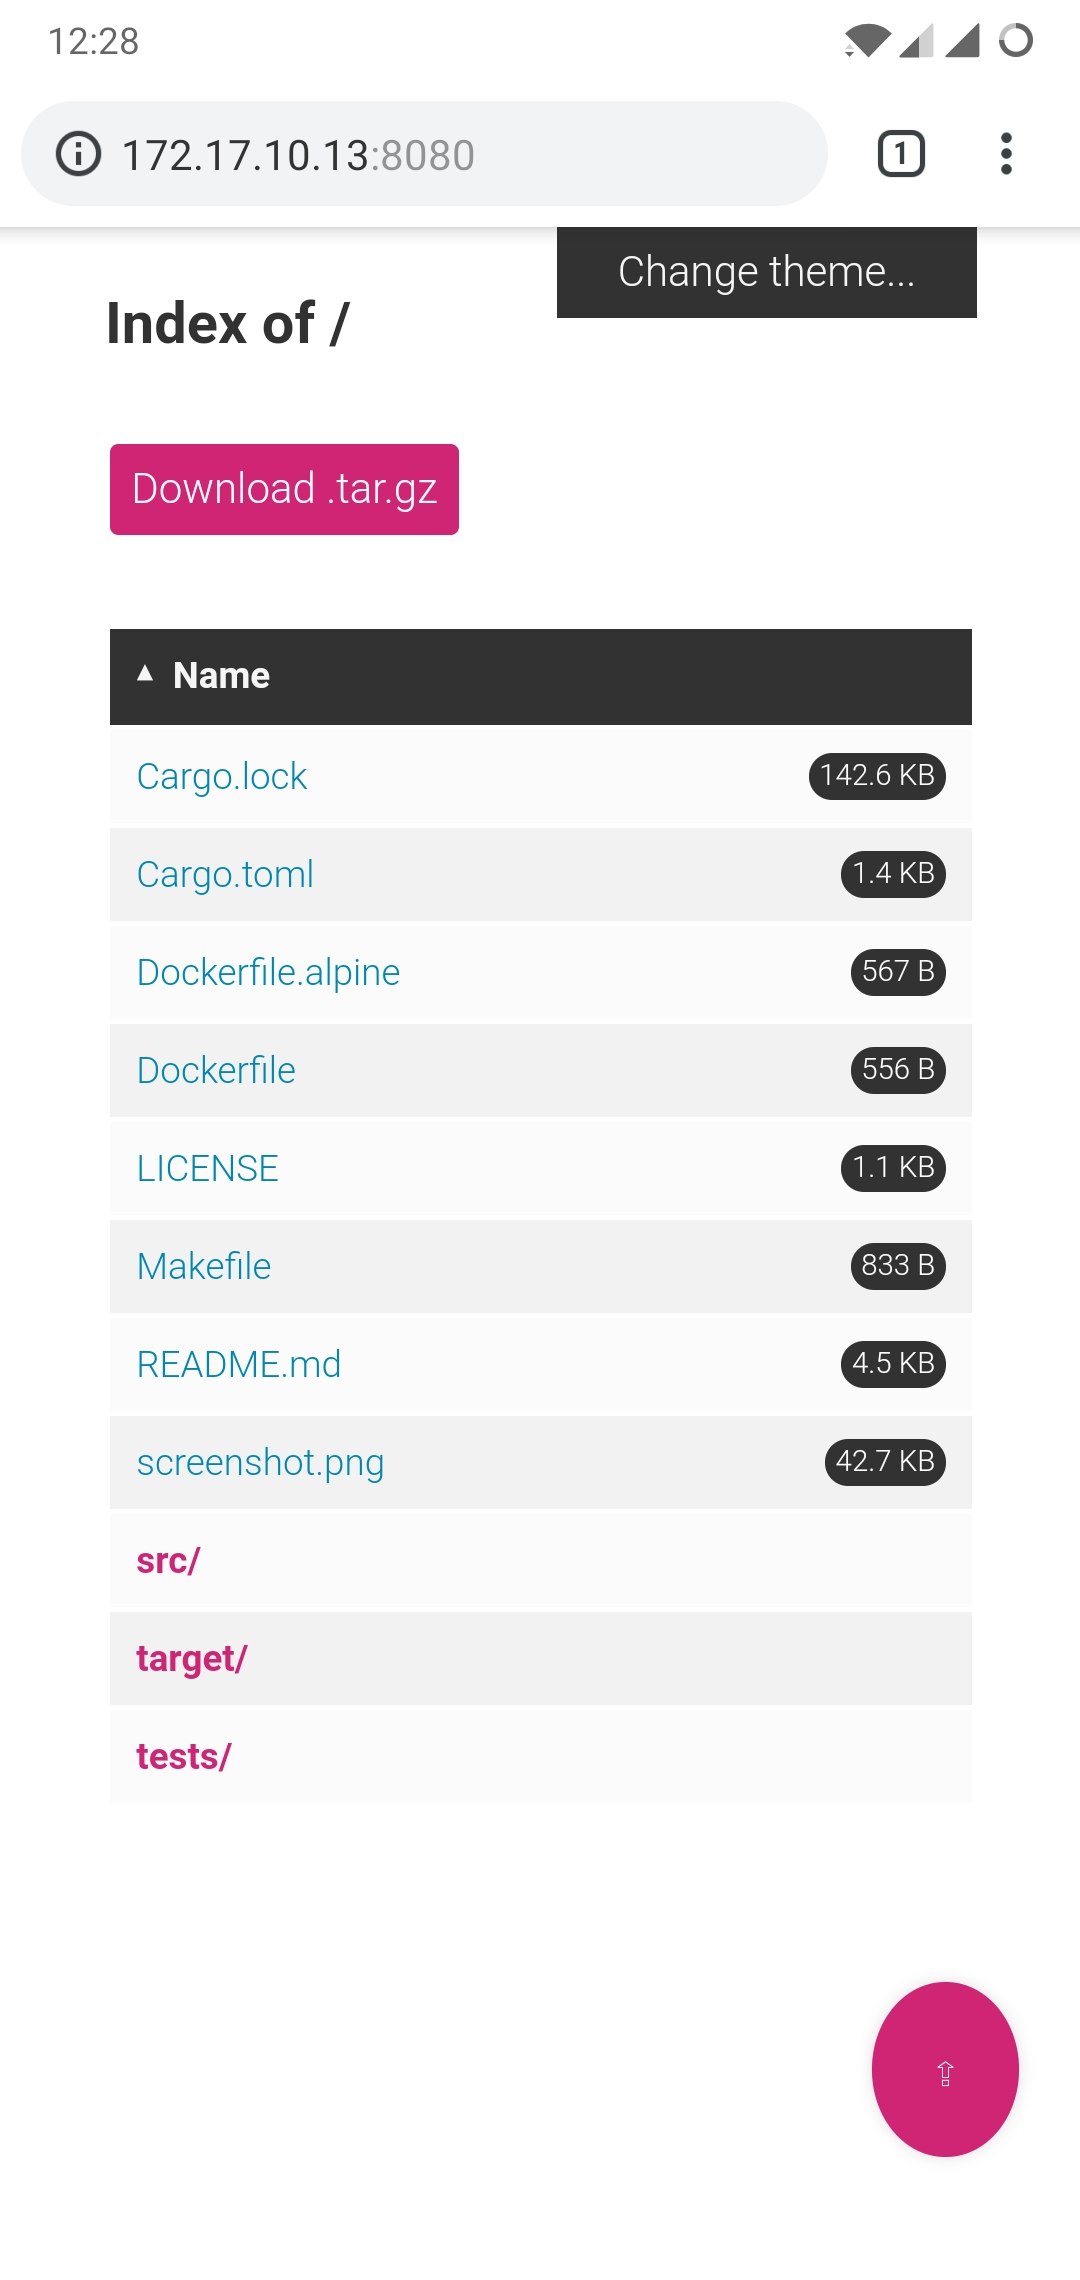Open the Cargo.lock file link

pos(221,776)
